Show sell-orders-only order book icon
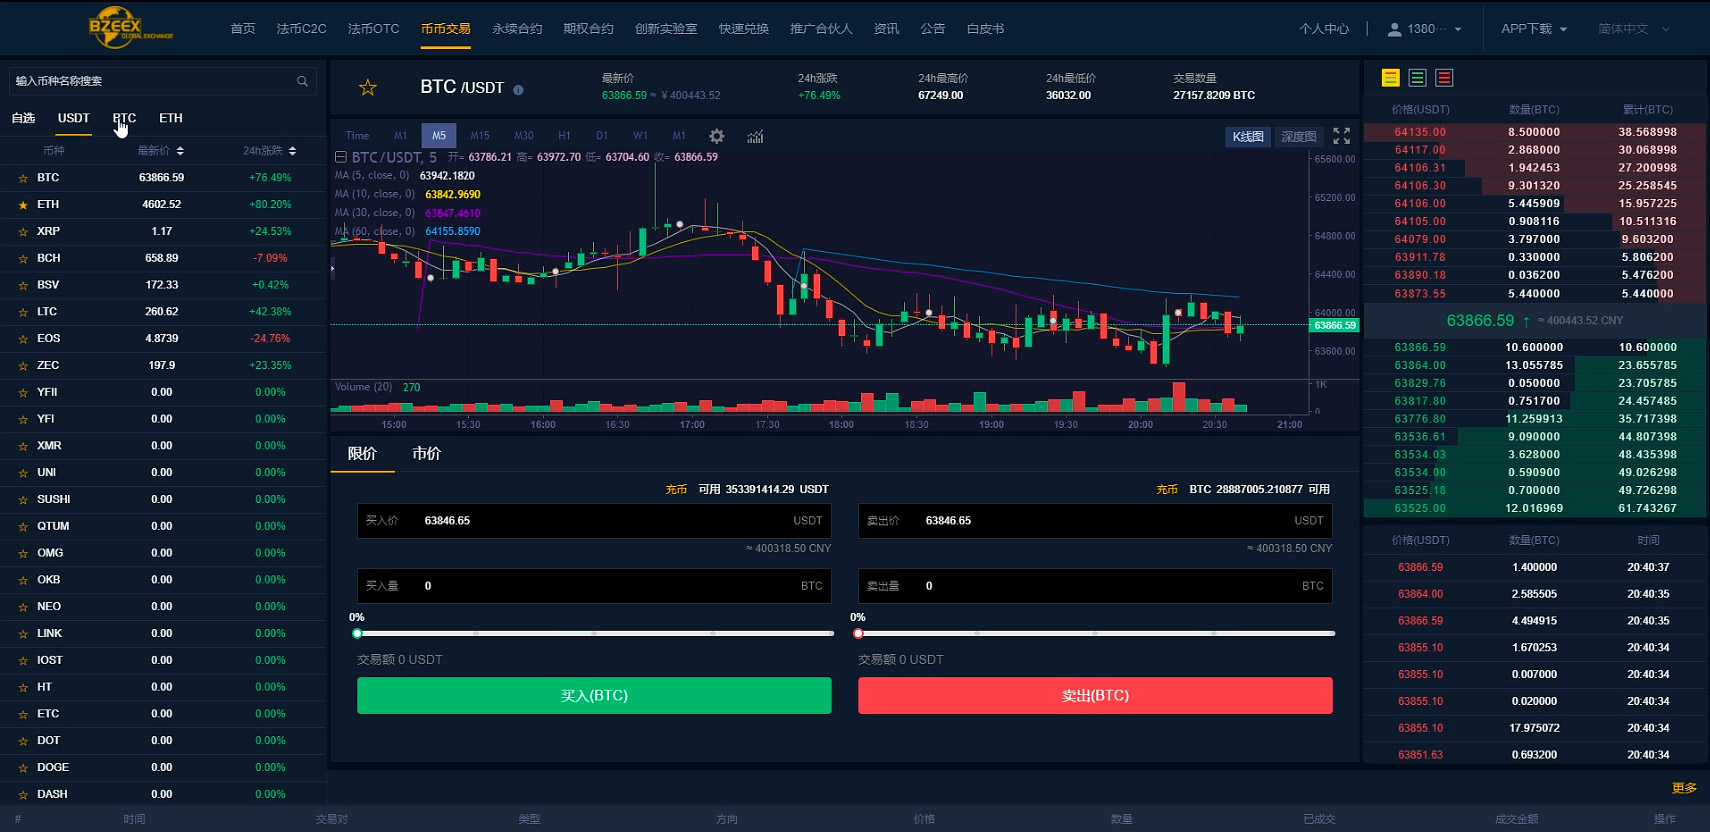 (x=1444, y=78)
